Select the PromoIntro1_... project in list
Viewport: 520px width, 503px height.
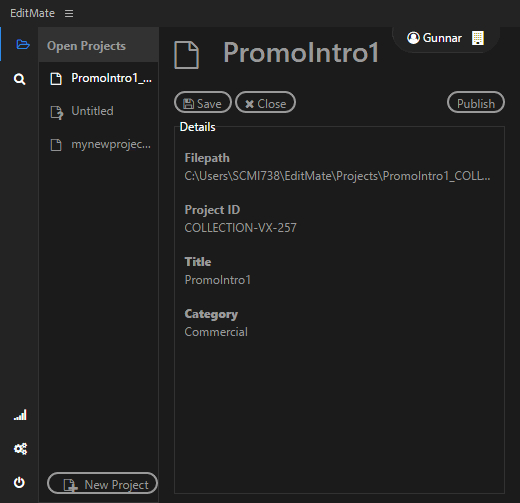(x=99, y=78)
